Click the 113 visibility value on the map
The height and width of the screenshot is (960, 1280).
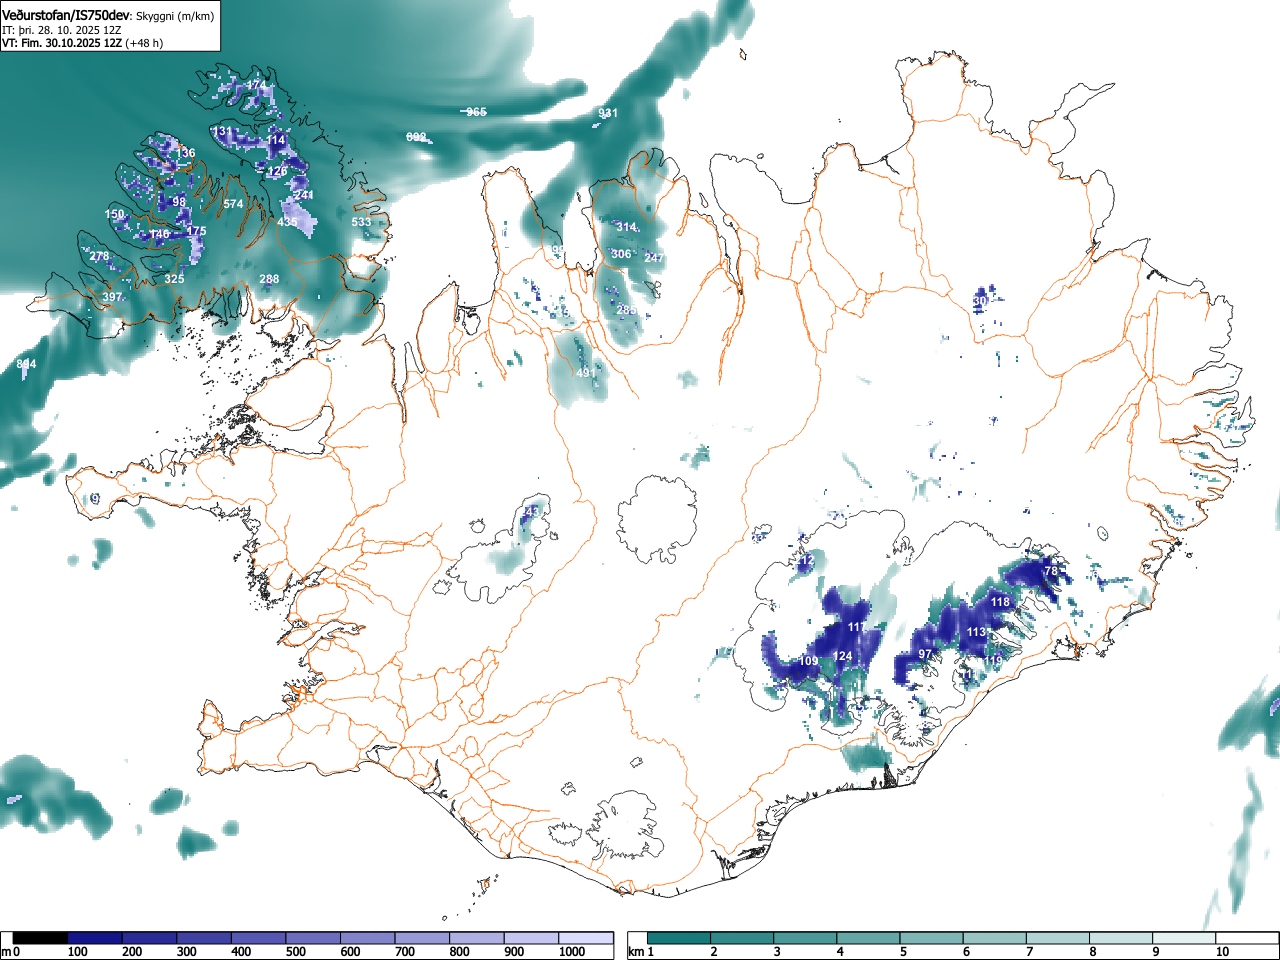coord(977,632)
